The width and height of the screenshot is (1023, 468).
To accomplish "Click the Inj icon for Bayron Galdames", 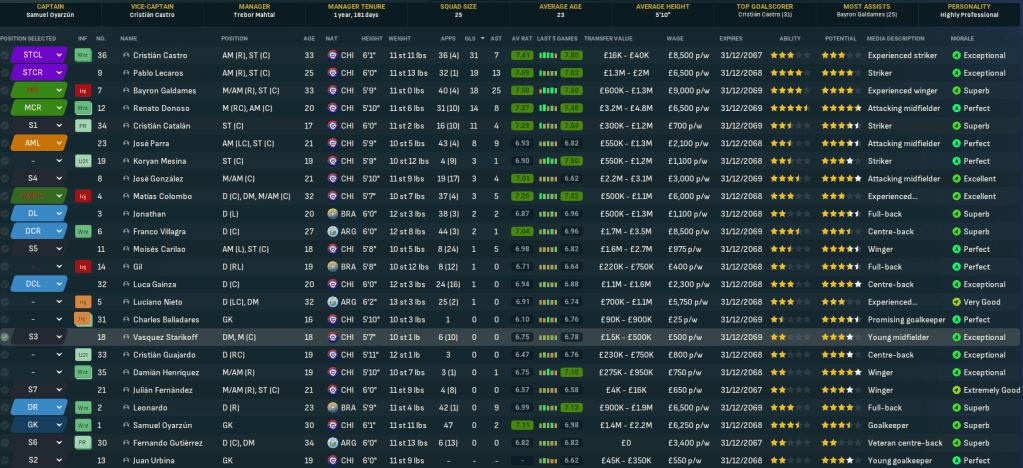I will pyautogui.click(x=84, y=90).
